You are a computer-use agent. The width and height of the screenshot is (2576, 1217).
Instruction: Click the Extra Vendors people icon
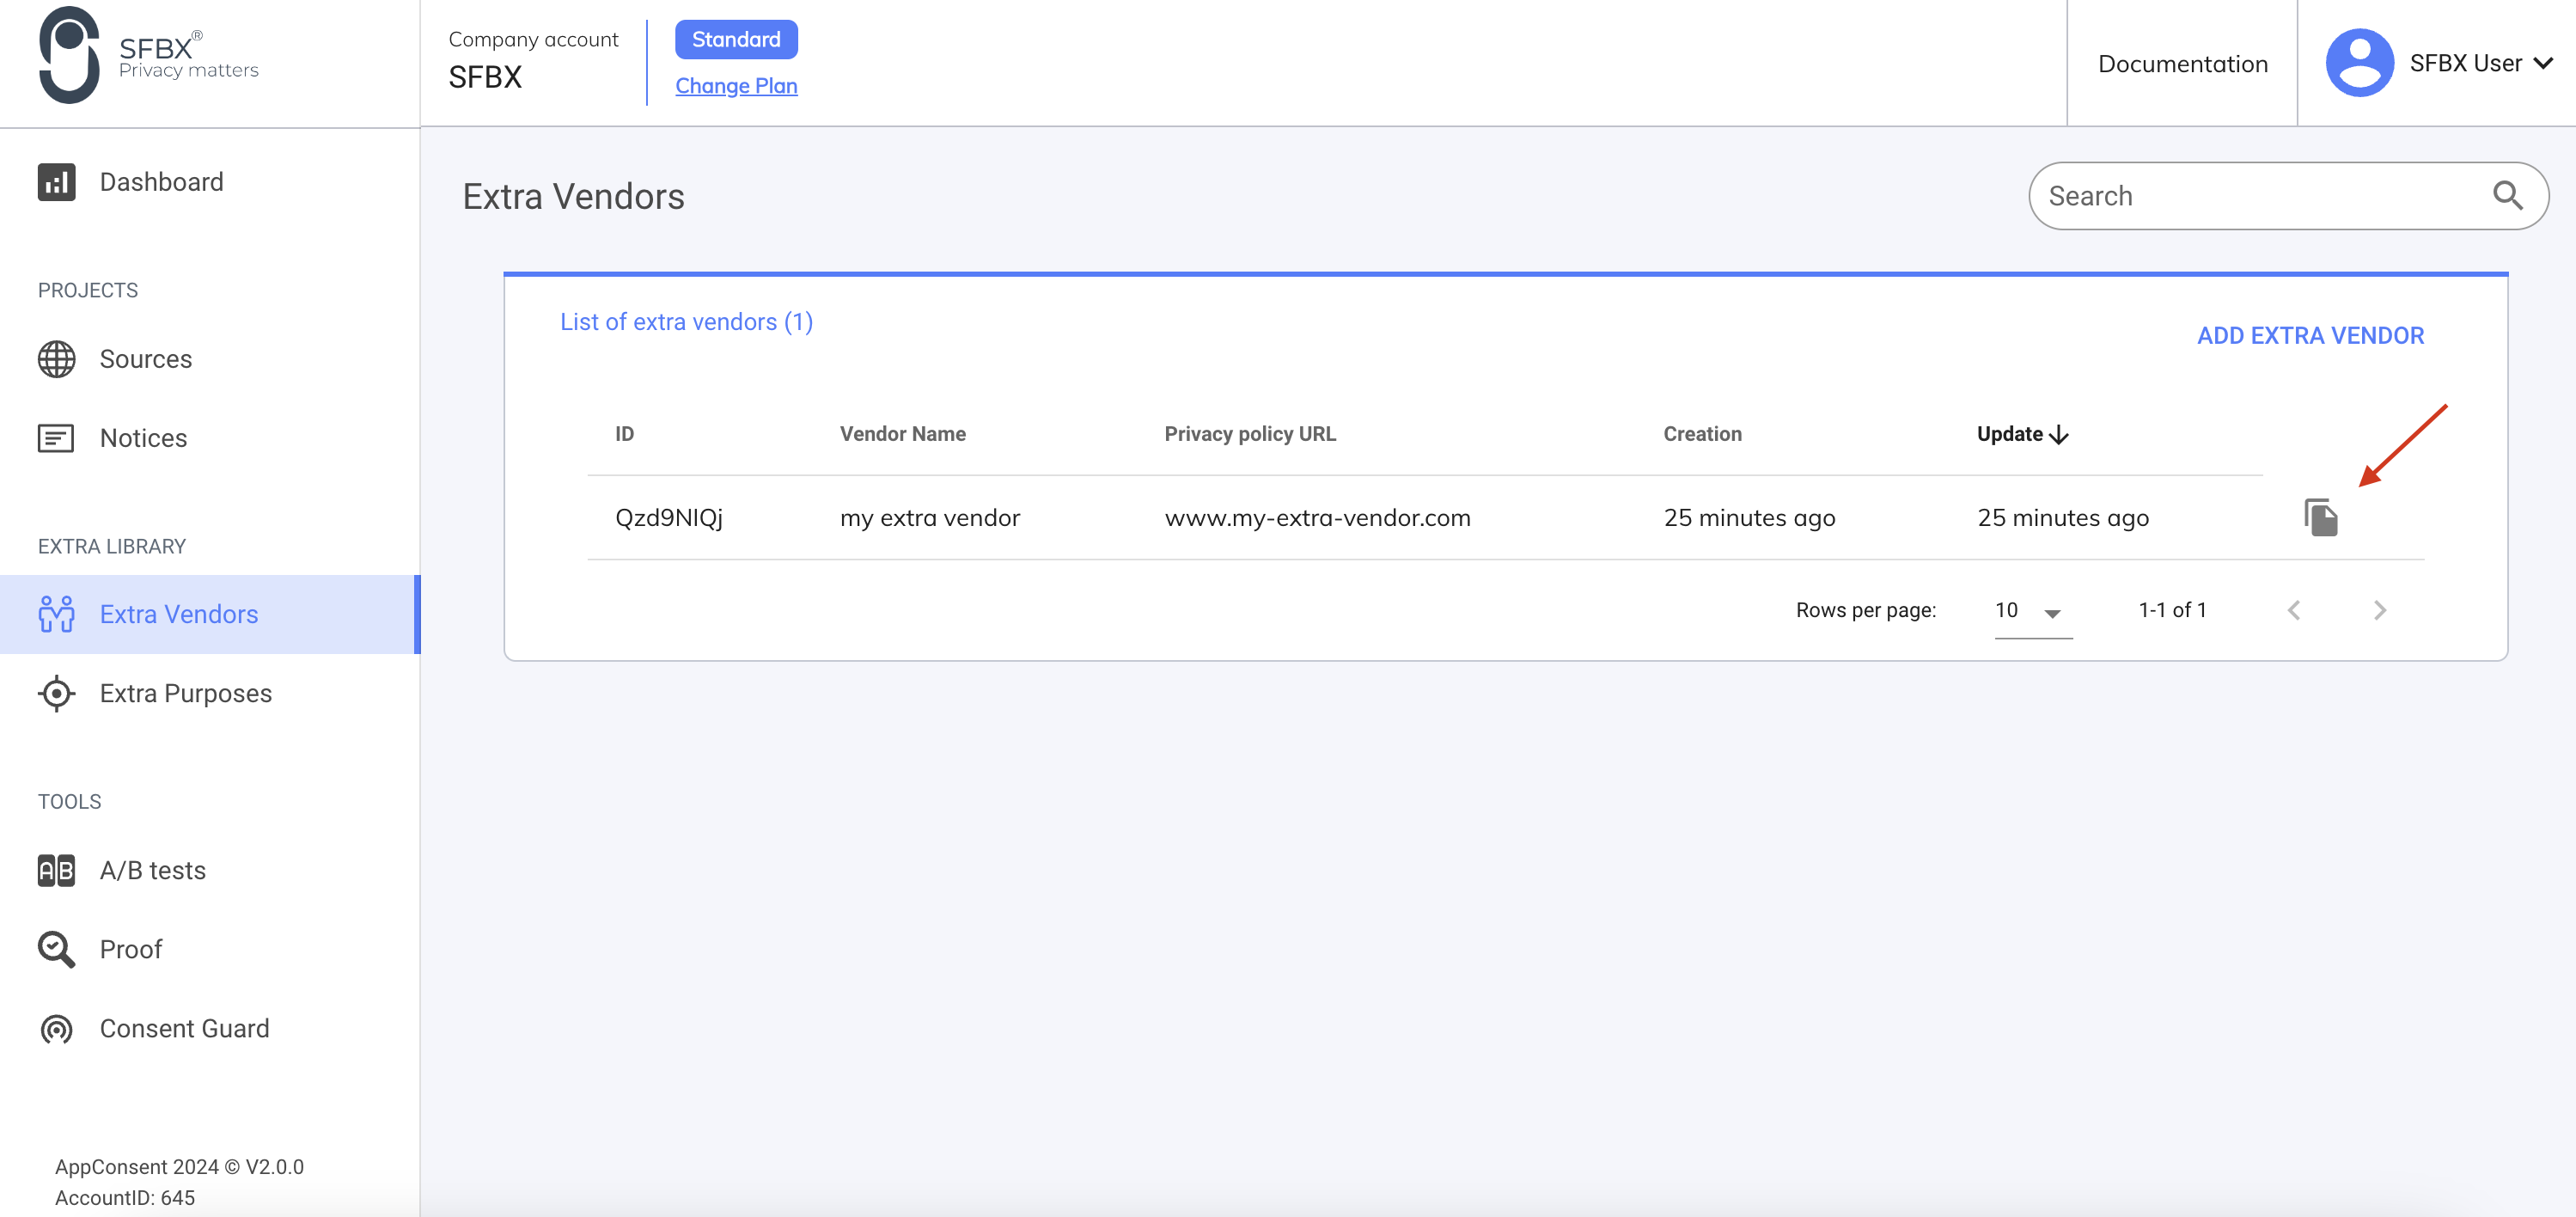pyautogui.click(x=56, y=614)
